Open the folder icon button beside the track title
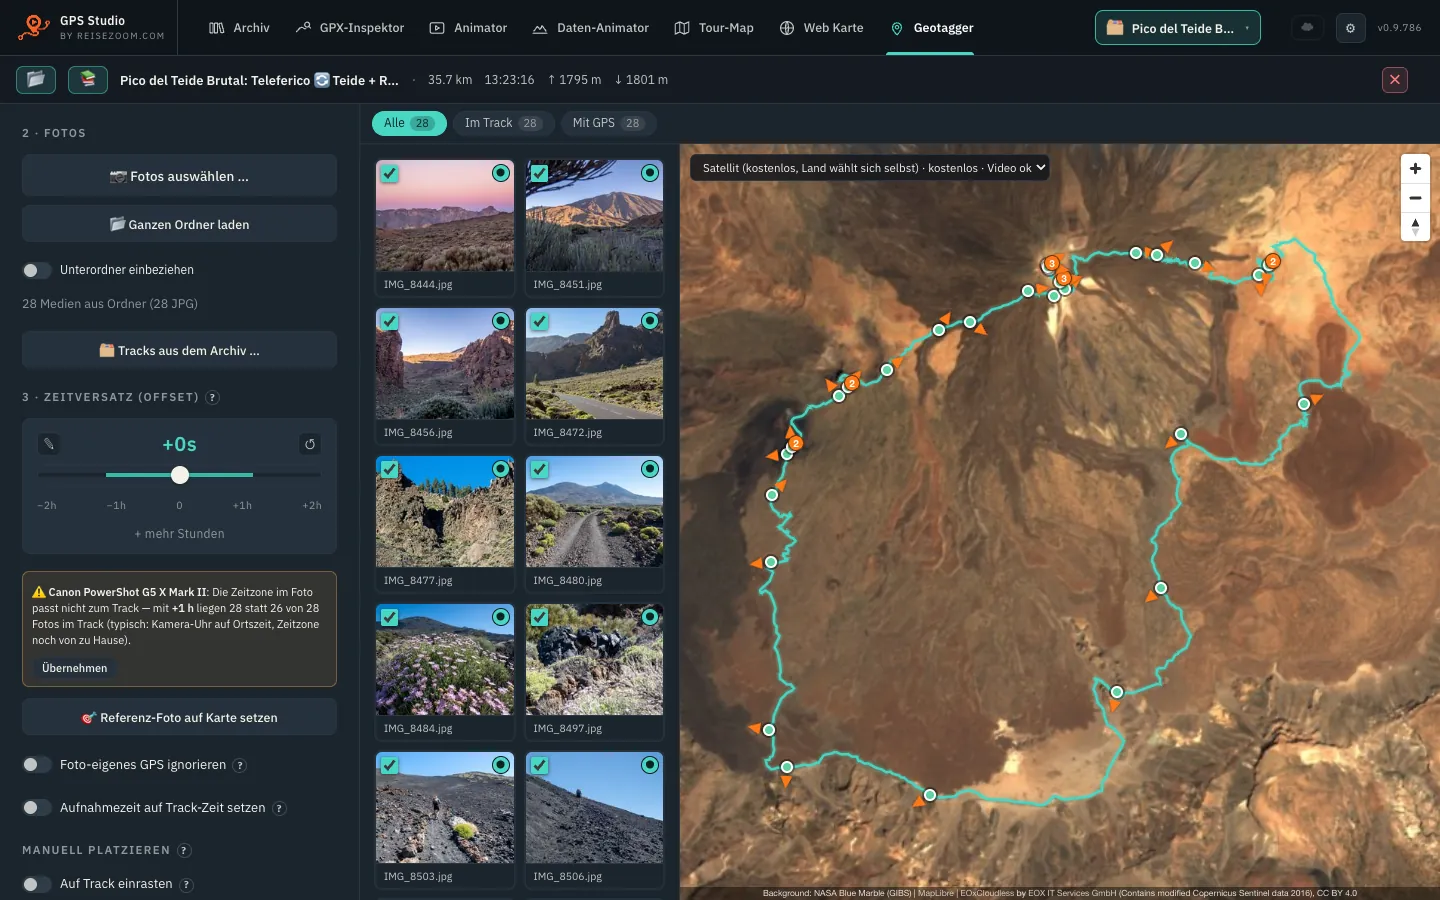 [x=36, y=79]
